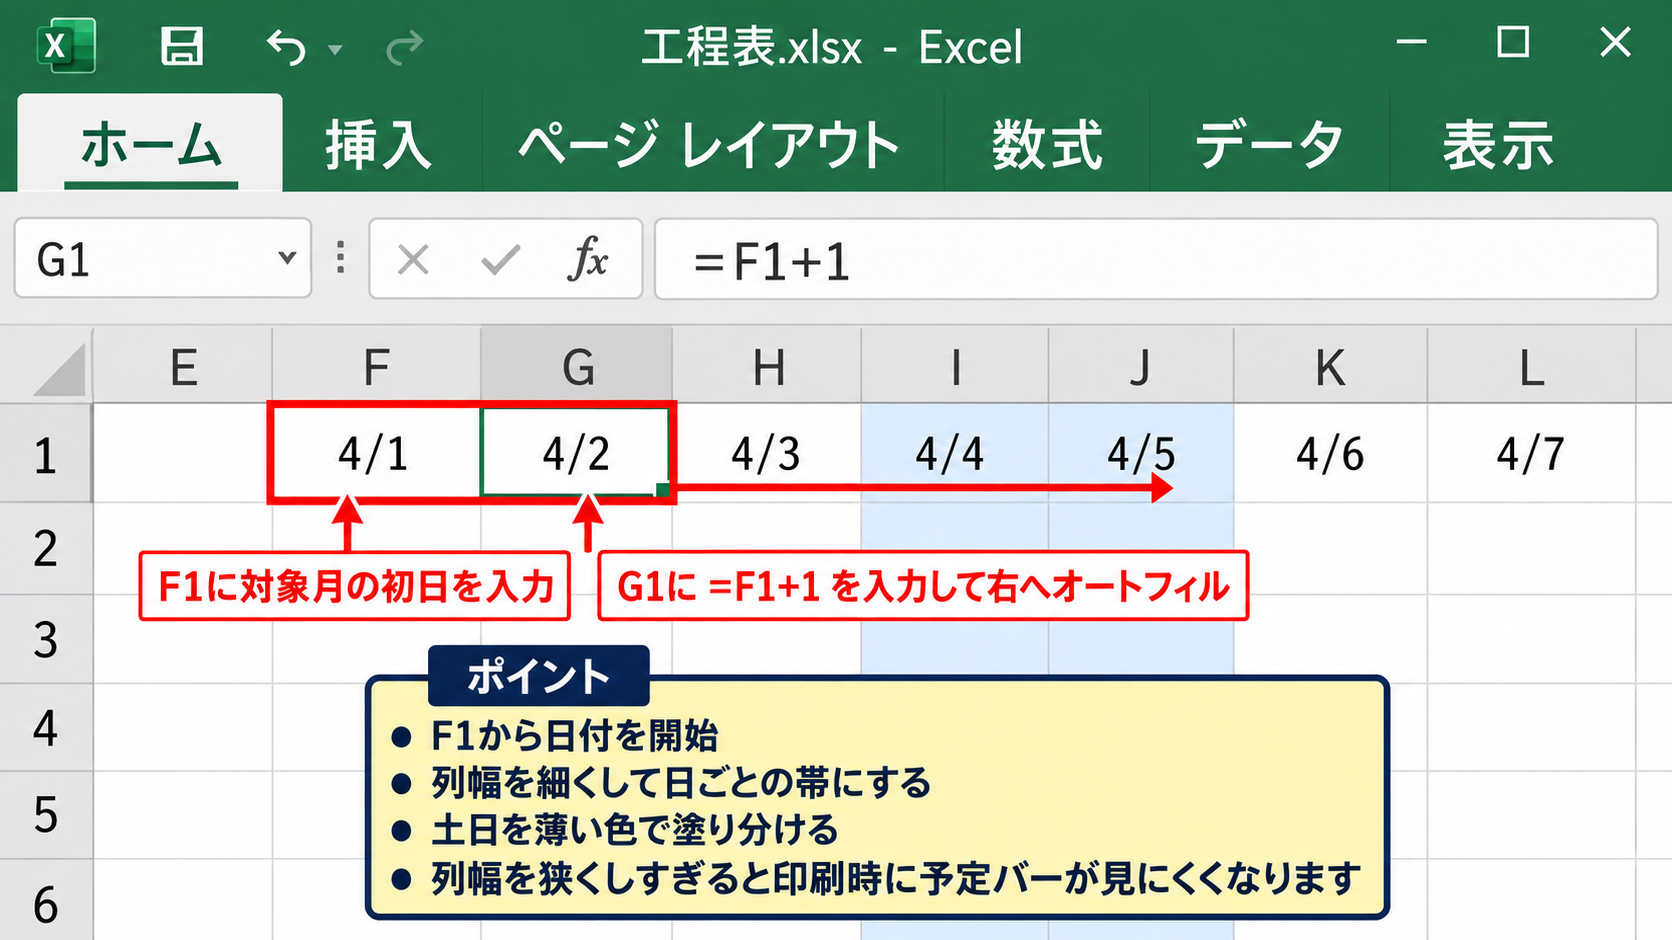1672x940 pixels.
Task: Minimize the Excel window
Action: tap(1411, 42)
